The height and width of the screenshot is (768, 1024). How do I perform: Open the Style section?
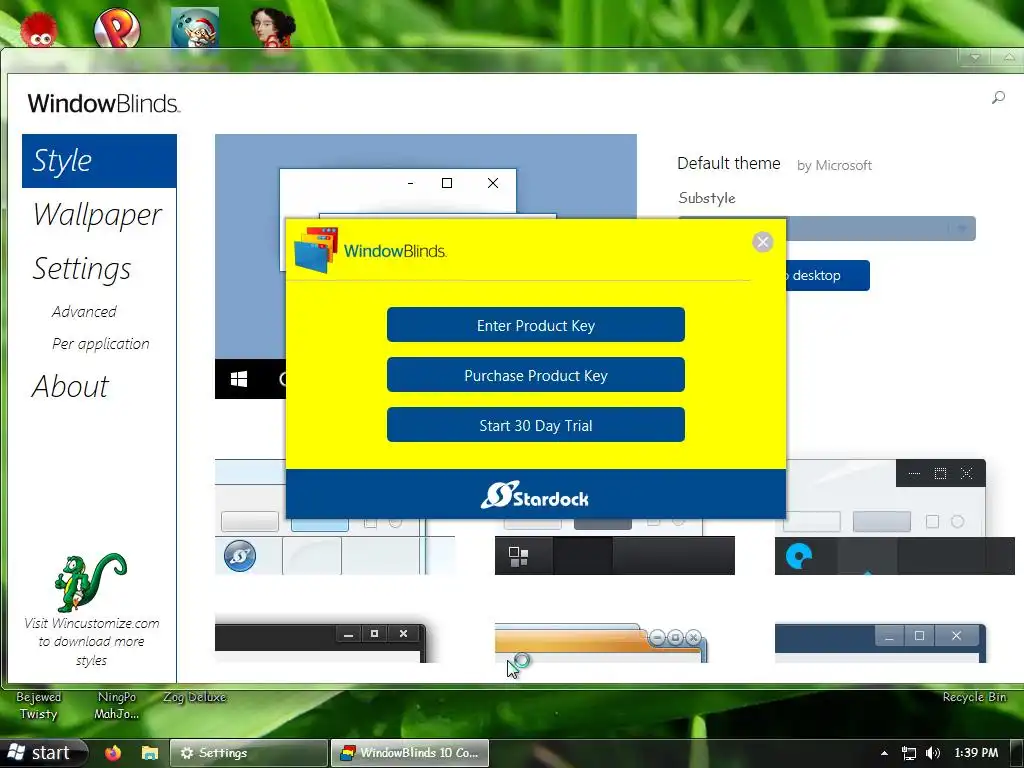tap(99, 161)
